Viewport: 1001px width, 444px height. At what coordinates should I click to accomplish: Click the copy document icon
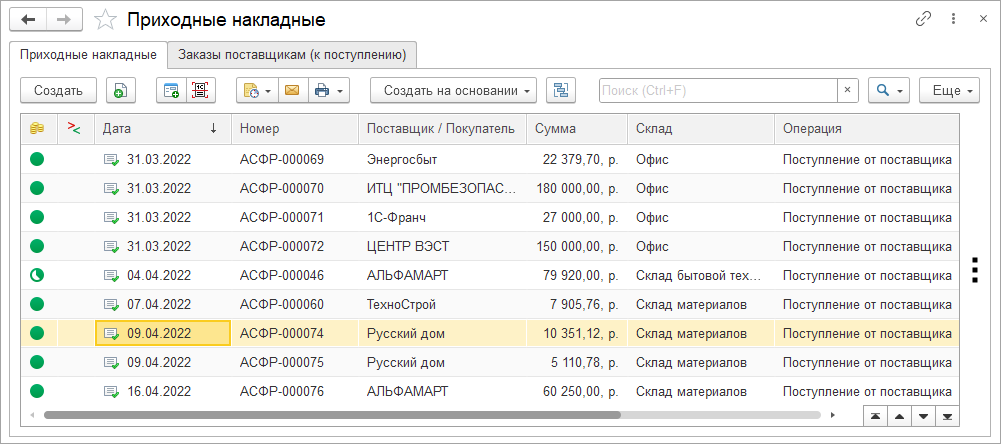119,90
